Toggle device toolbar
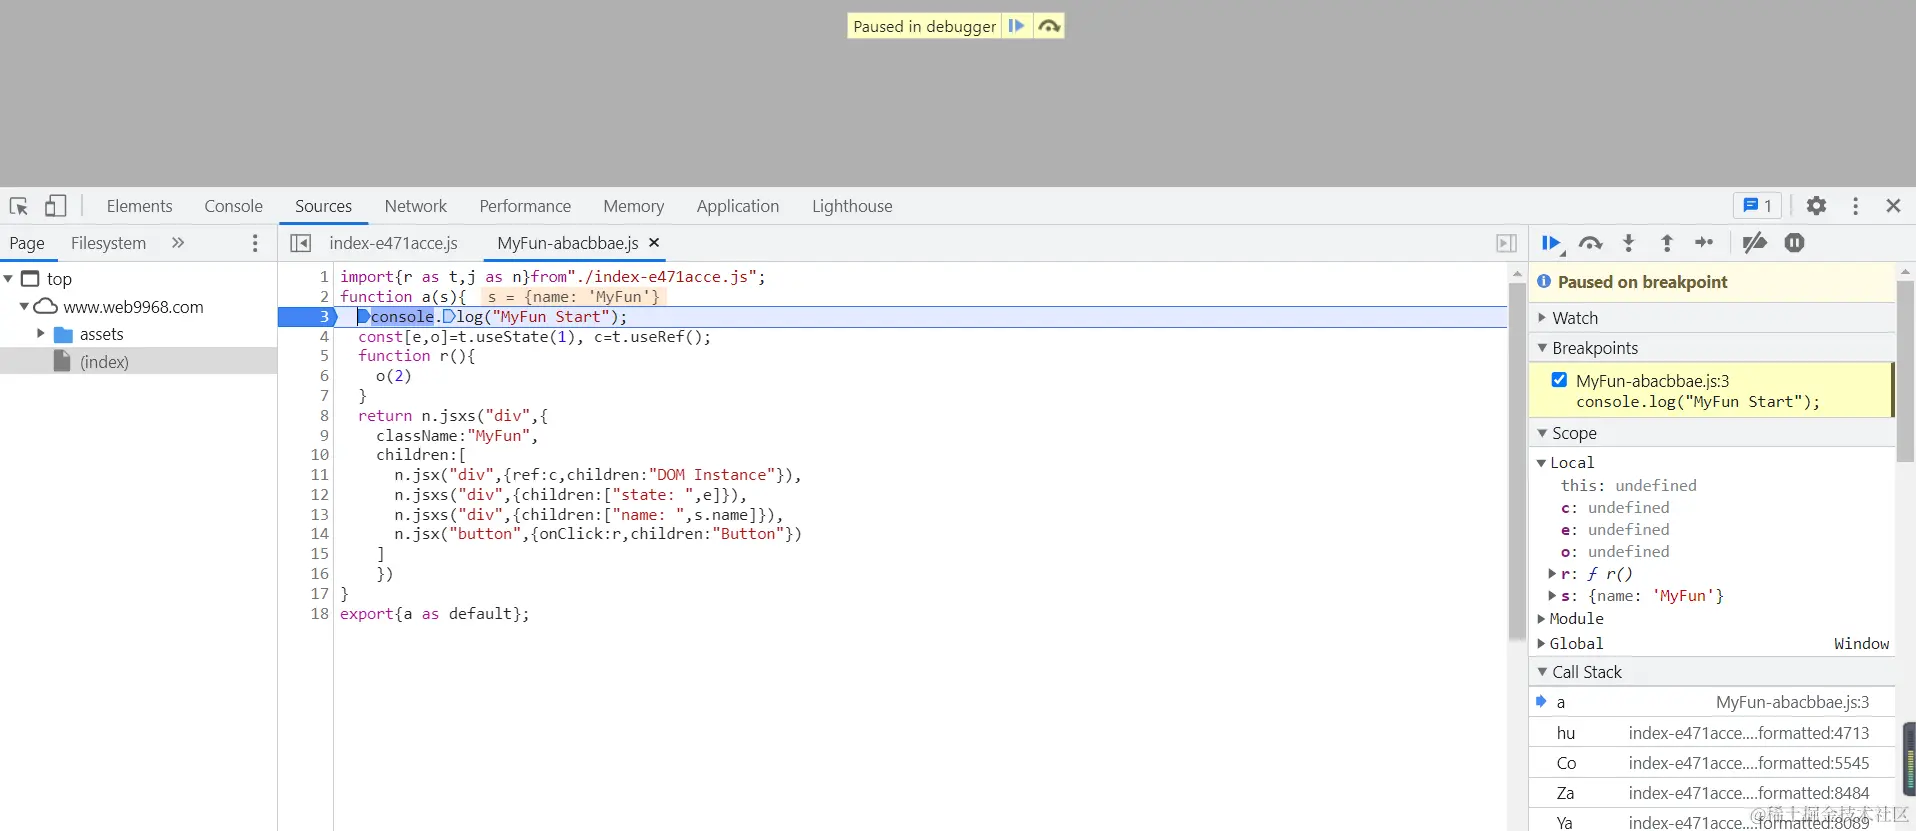 55,206
